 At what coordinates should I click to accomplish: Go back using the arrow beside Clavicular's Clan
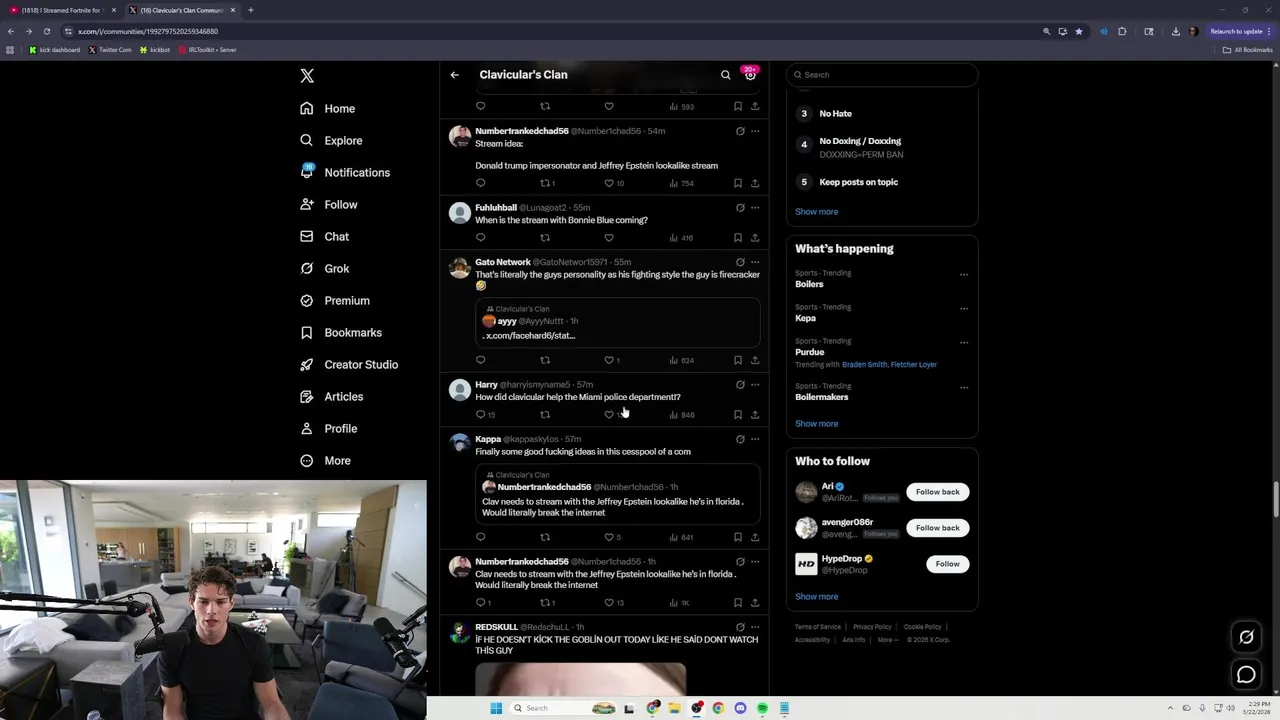(454, 75)
